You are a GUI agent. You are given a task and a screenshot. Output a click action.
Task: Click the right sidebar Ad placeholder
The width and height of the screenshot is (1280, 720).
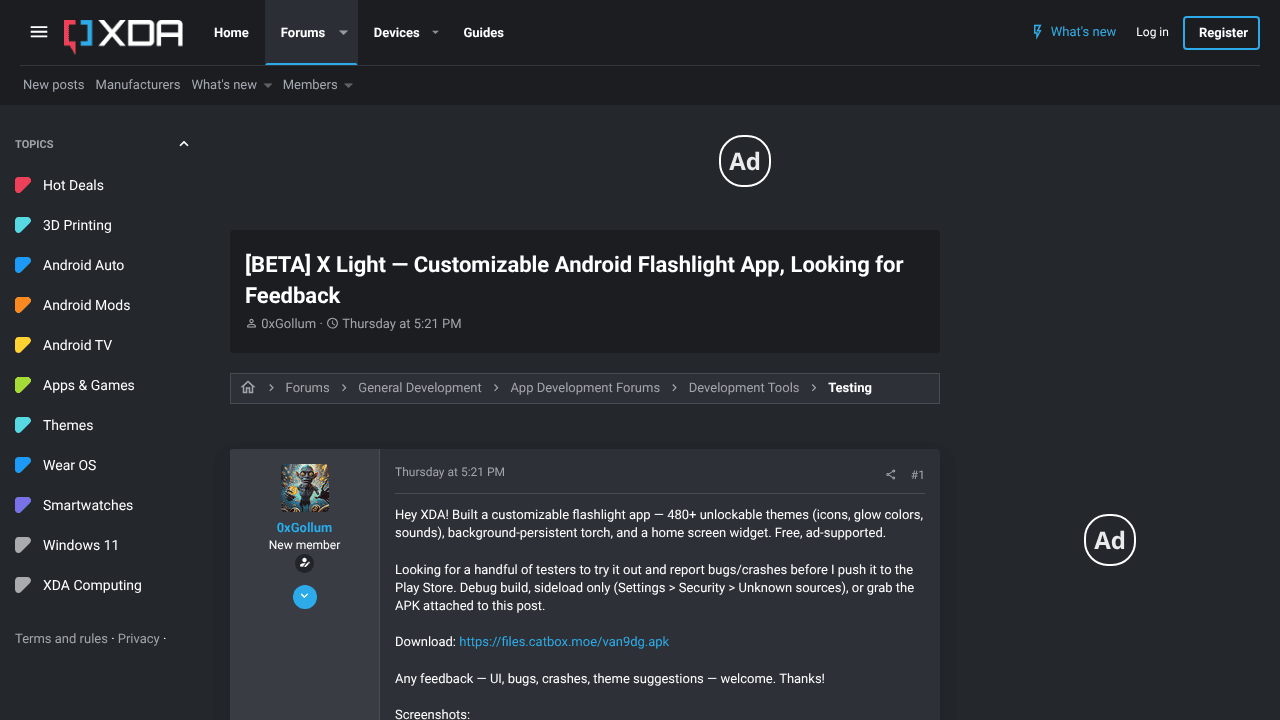coord(1110,540)
